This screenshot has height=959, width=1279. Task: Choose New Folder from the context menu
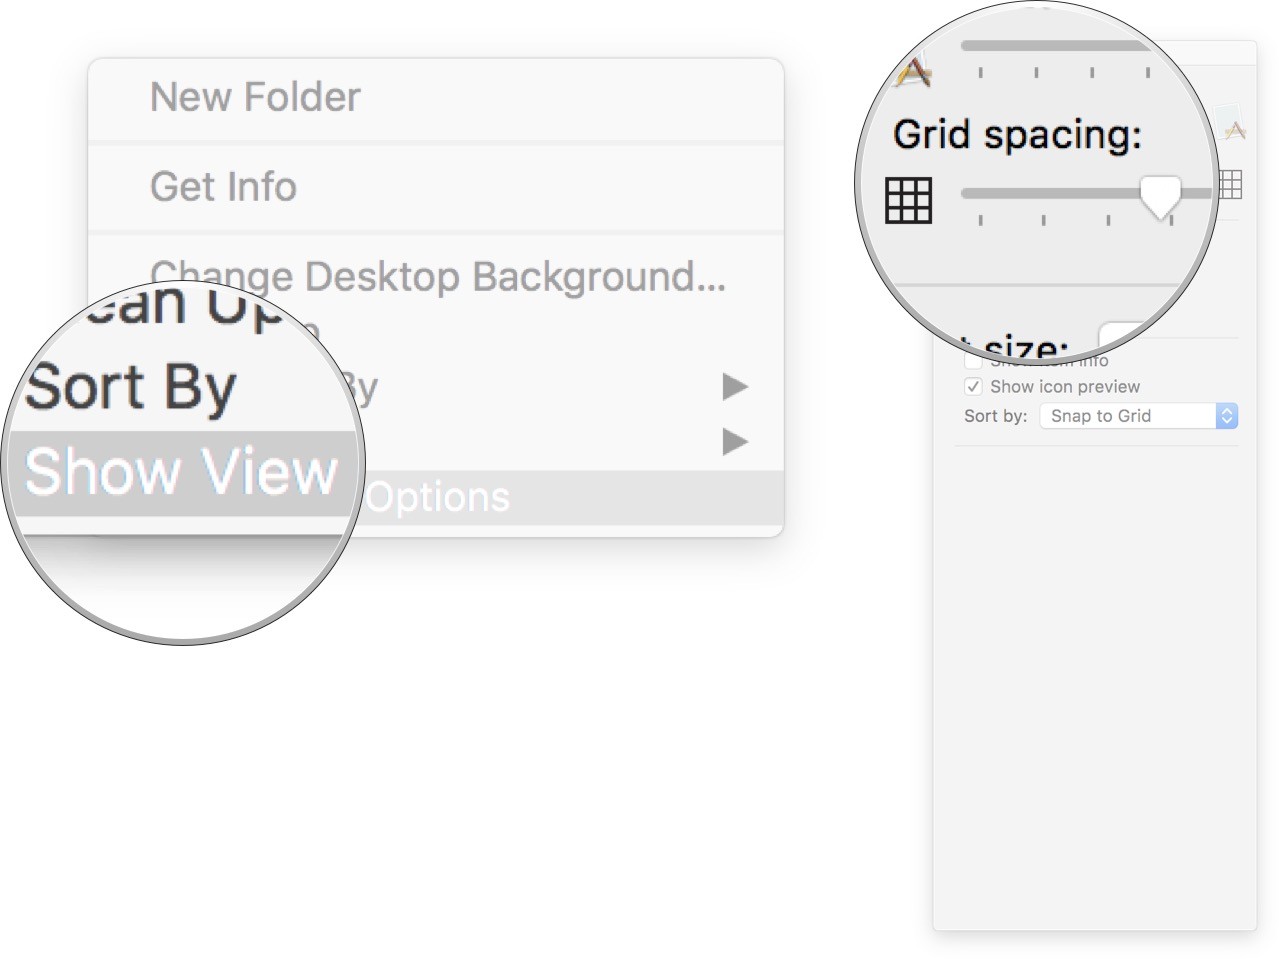[x=255, y=98]
